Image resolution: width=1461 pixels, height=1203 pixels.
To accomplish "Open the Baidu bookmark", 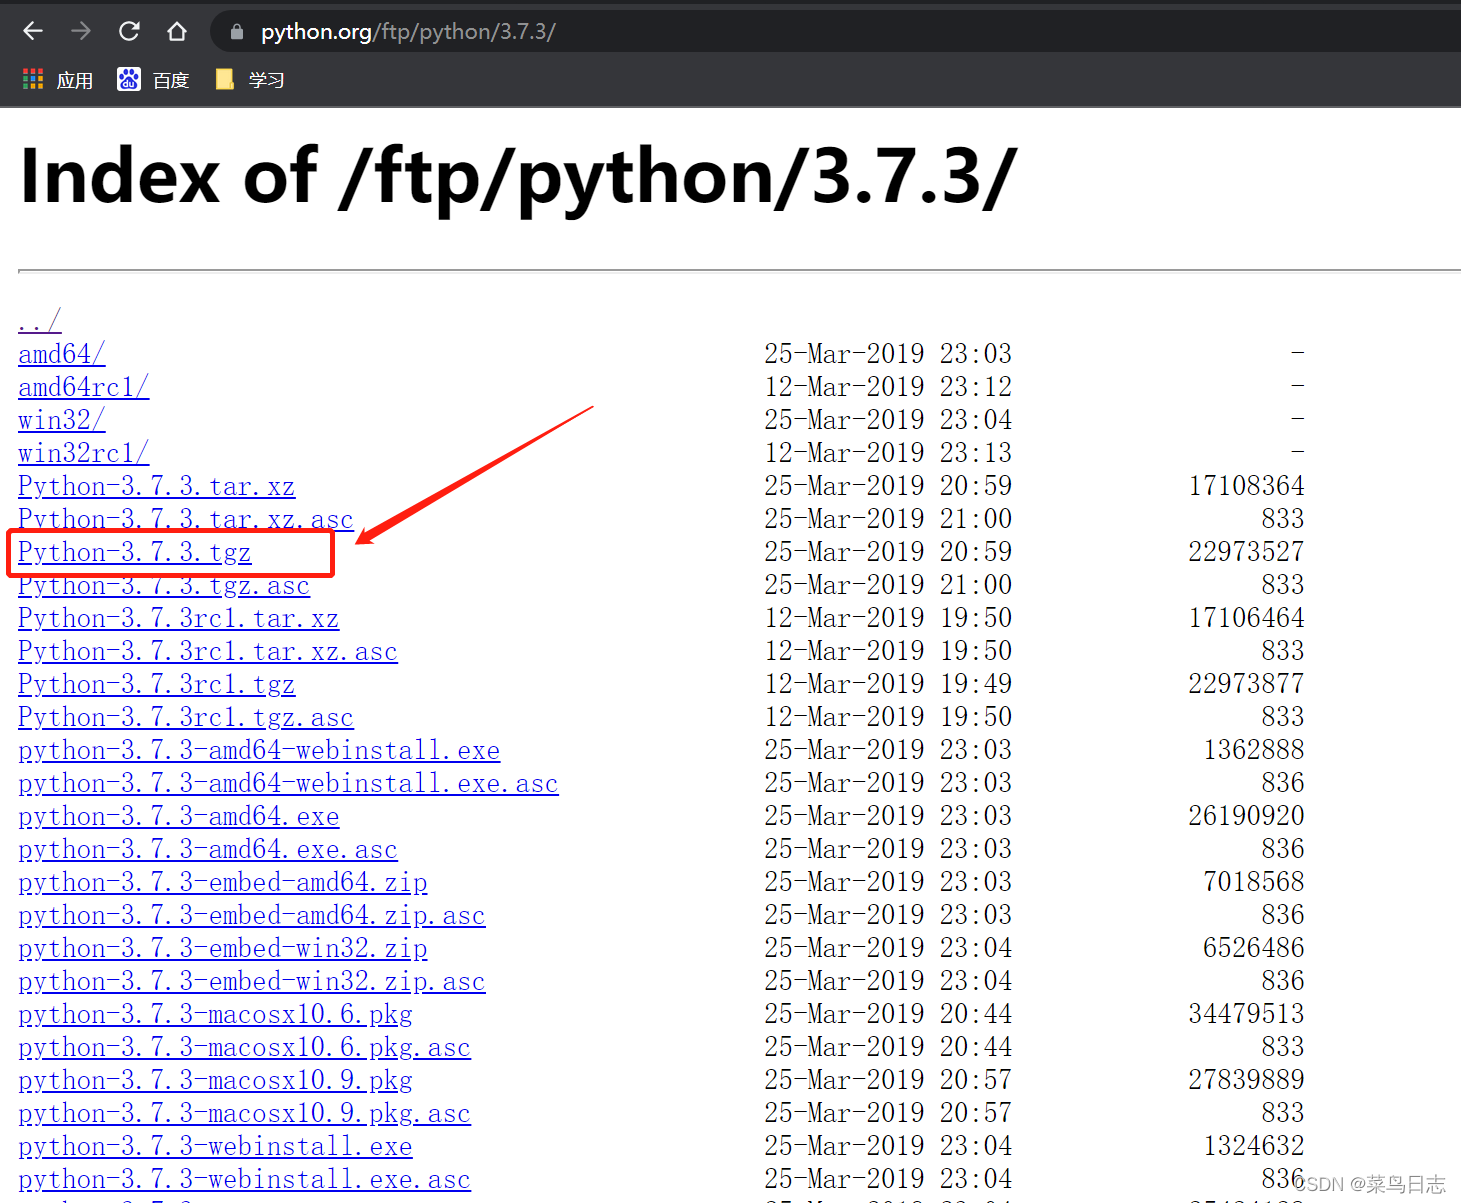I will [x=153, y=80].
